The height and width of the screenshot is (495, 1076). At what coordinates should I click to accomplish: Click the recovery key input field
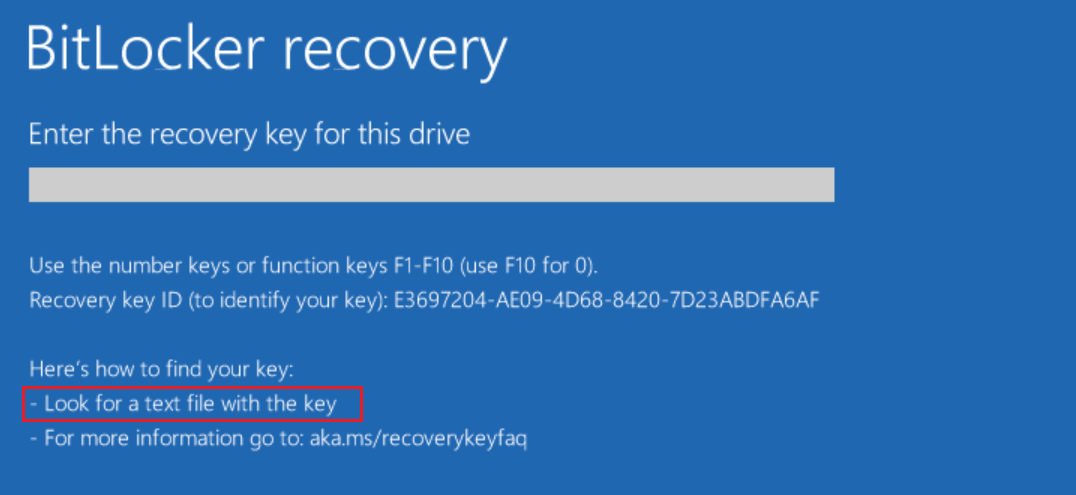431,185
